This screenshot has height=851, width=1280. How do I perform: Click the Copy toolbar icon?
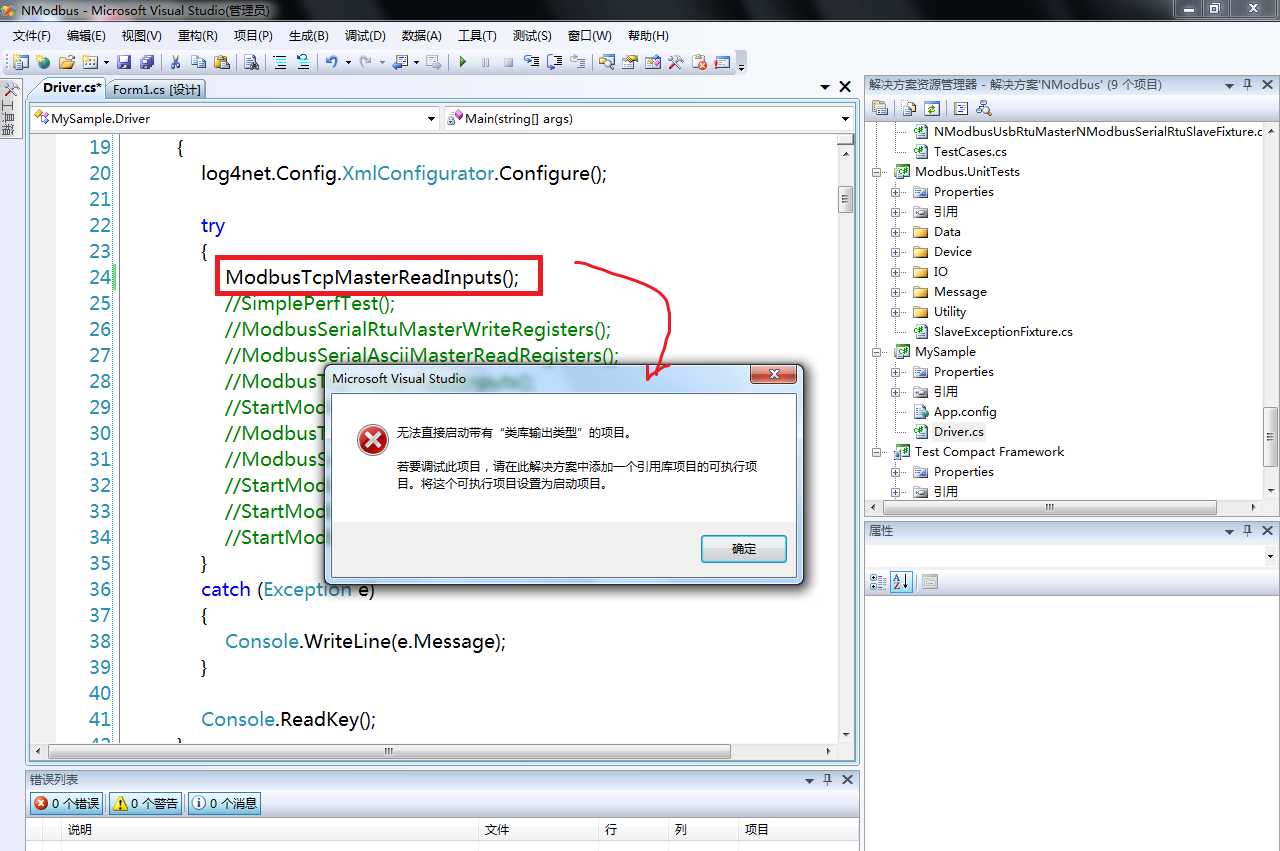click(x=198, y=62)
